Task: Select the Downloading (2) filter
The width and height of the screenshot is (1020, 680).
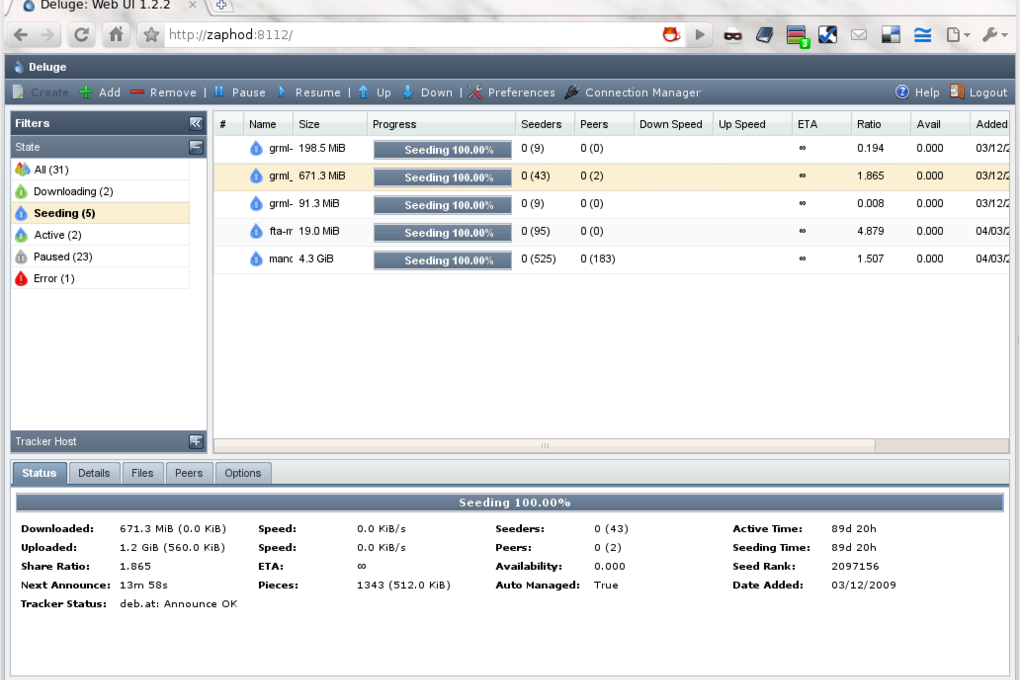Action: coord(101,191)
